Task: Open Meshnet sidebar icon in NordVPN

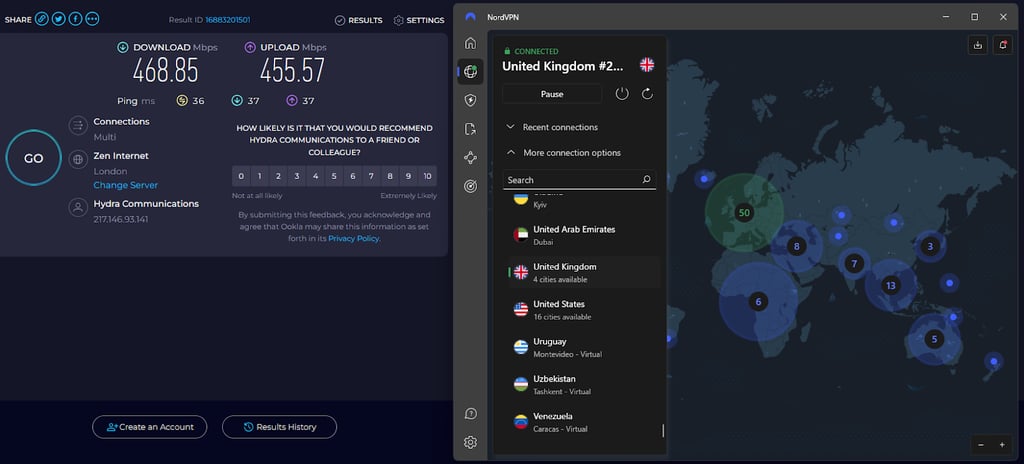Action: click(470, 157)
